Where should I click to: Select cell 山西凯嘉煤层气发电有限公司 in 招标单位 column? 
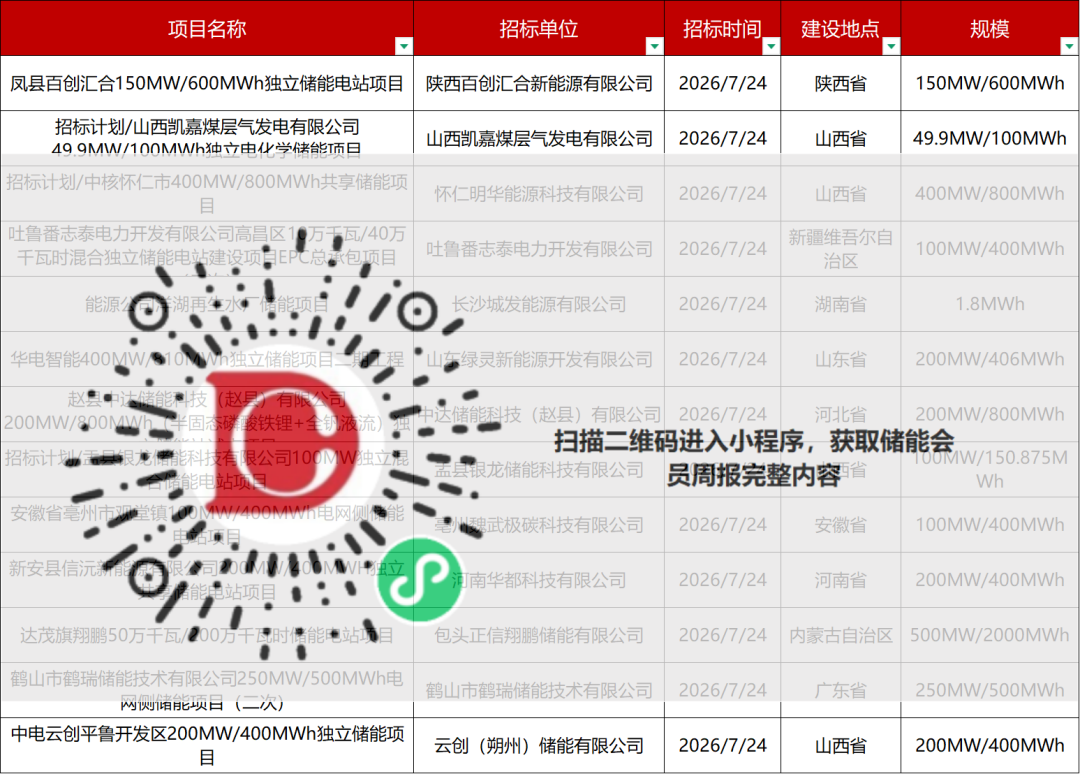[539, 138]
